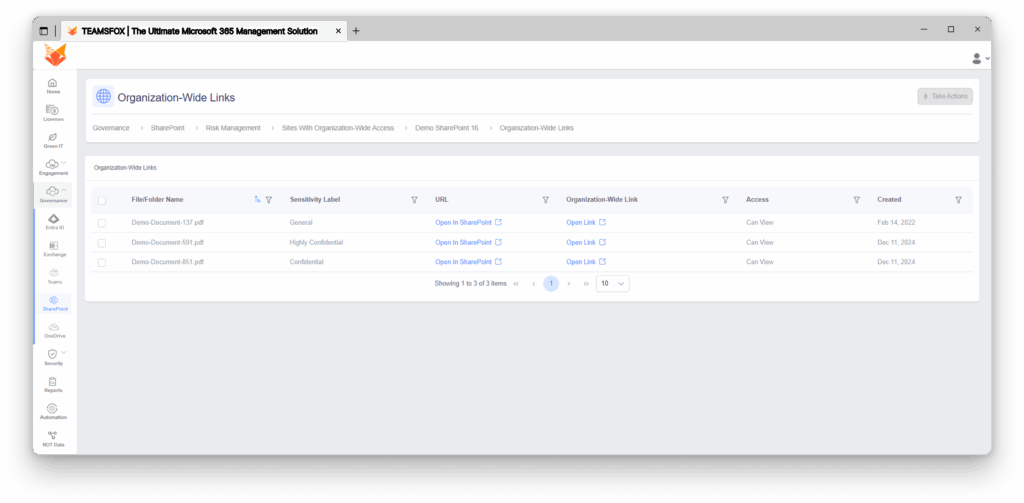Image resolution: width=1024 pixels, height=503 pixels.
Task: Open the page size dropdown showing 10
Action: pyautogui.click(x=613, y=284)
